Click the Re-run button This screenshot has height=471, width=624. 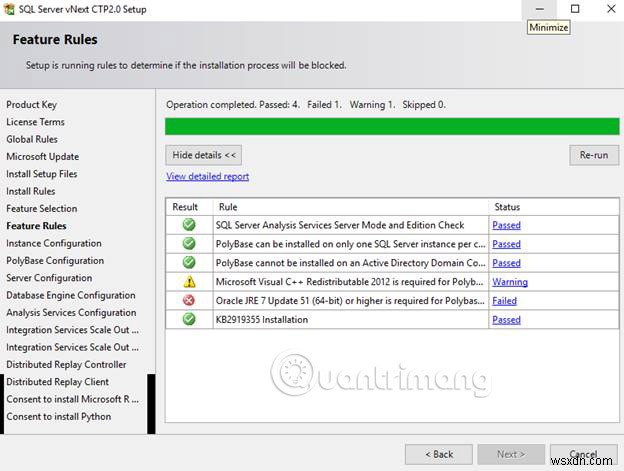594,155
